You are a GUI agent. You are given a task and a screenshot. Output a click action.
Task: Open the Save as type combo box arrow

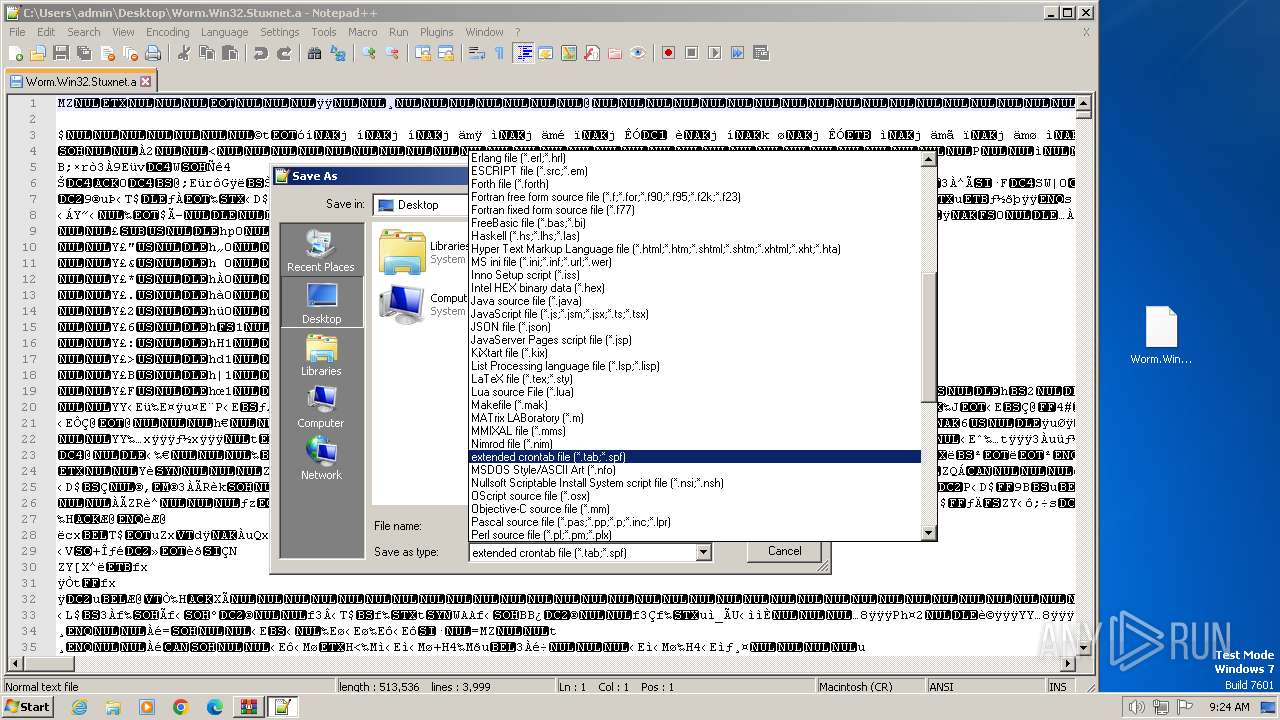click(703, 552)
